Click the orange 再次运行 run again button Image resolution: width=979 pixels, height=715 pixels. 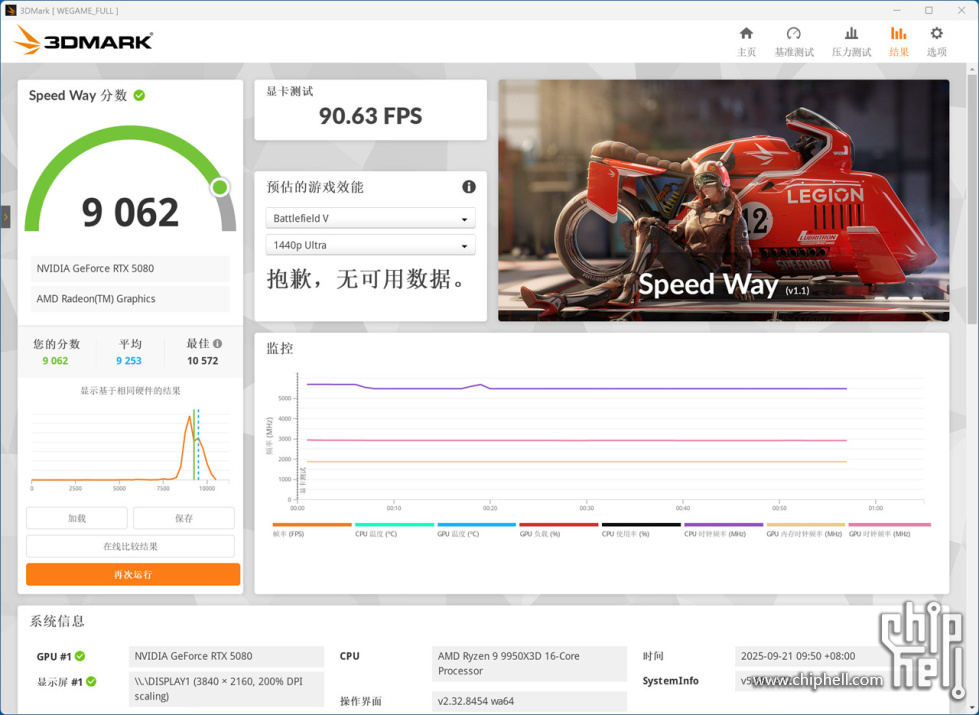[x=133, y=574]
